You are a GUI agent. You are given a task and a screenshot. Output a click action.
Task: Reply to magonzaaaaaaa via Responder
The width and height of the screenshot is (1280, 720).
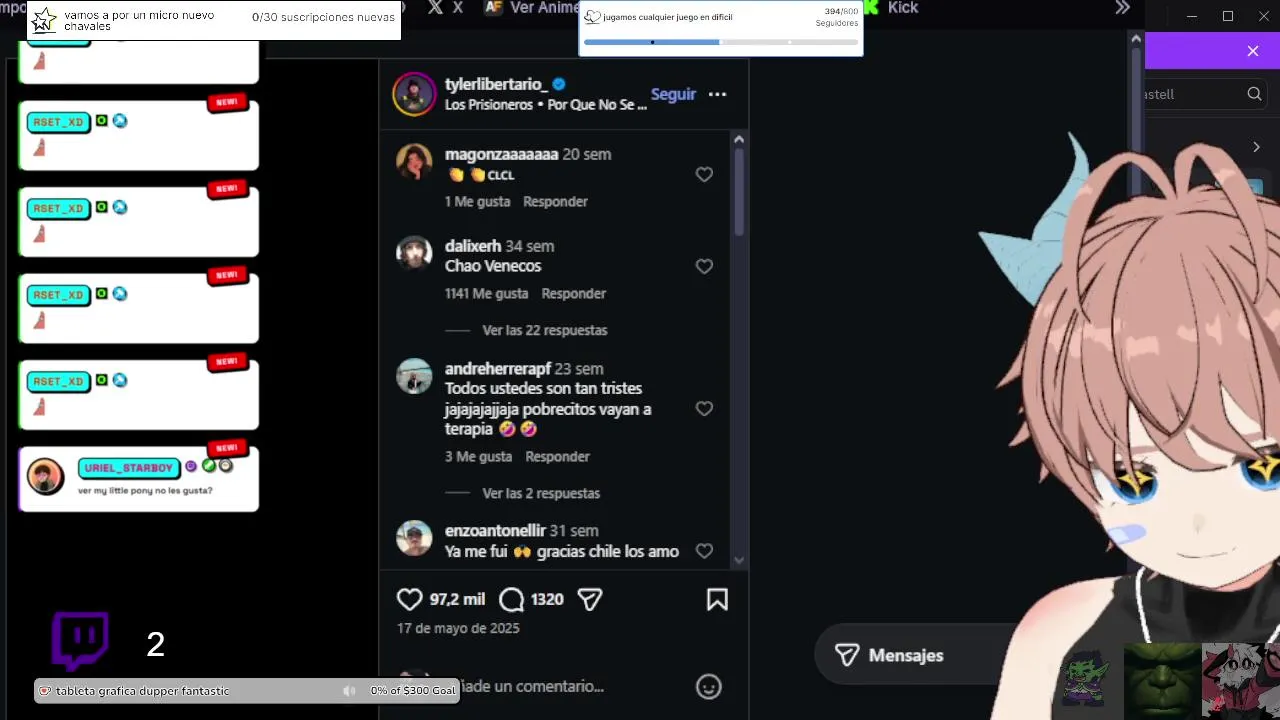coord(555,201)
